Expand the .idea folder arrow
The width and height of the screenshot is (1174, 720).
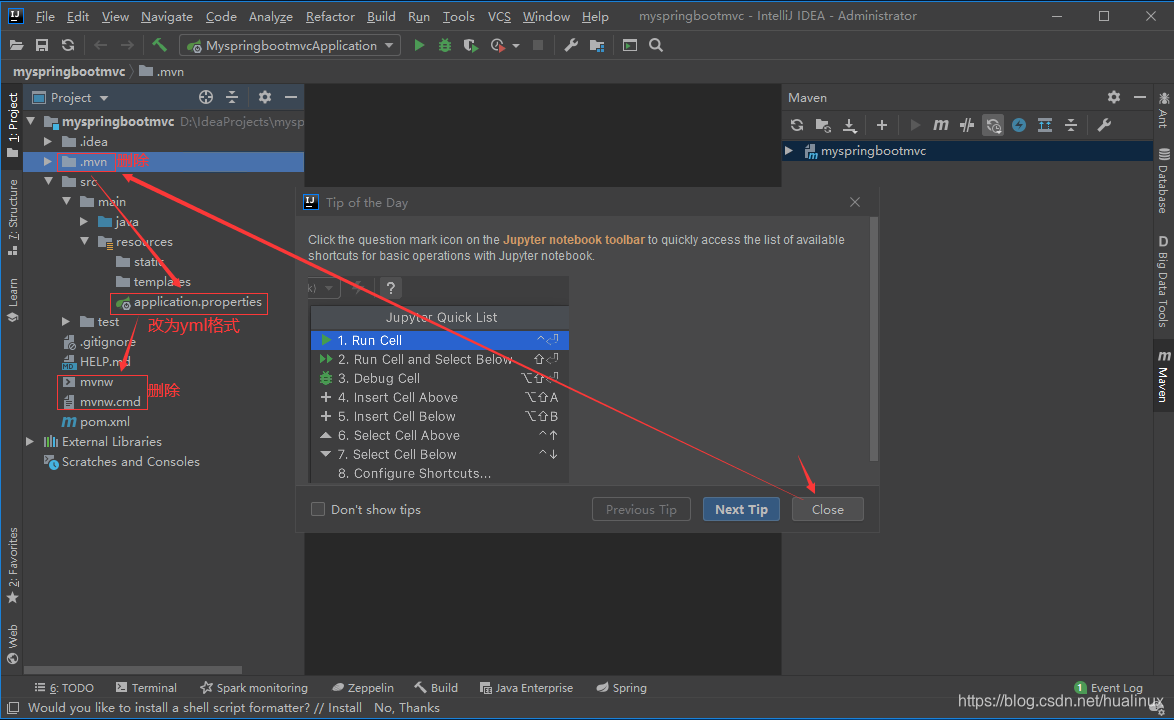pyautogui.click(x=48, y=141)
